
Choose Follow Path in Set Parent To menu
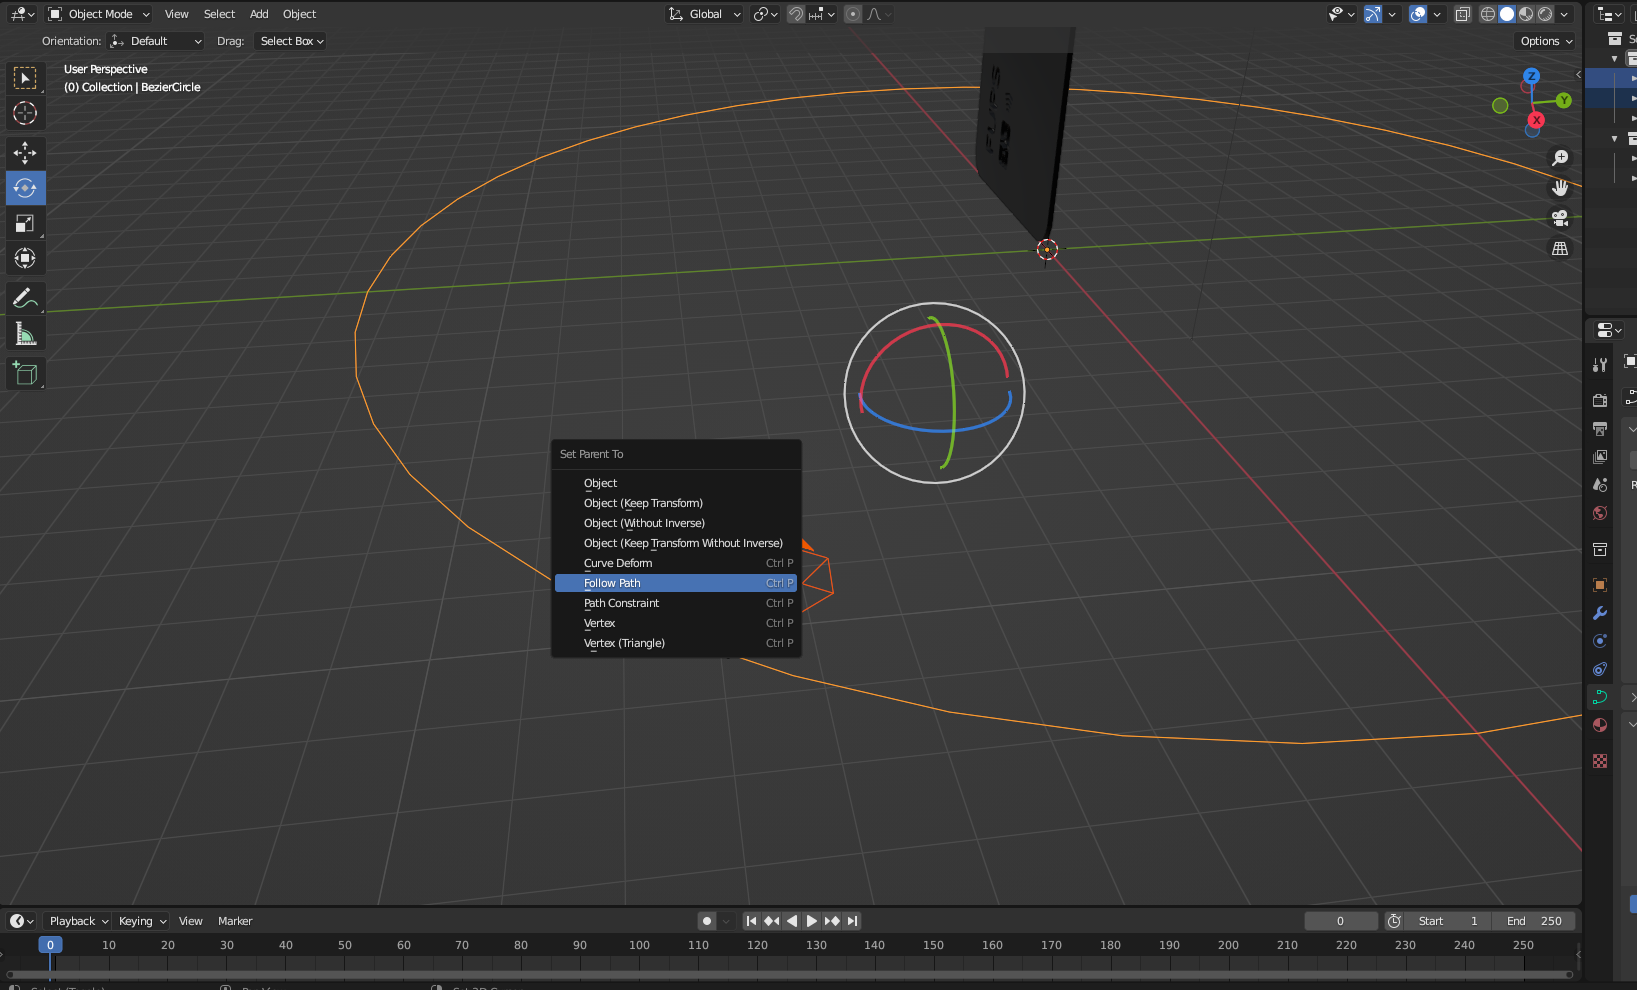[x=676, y=583]
